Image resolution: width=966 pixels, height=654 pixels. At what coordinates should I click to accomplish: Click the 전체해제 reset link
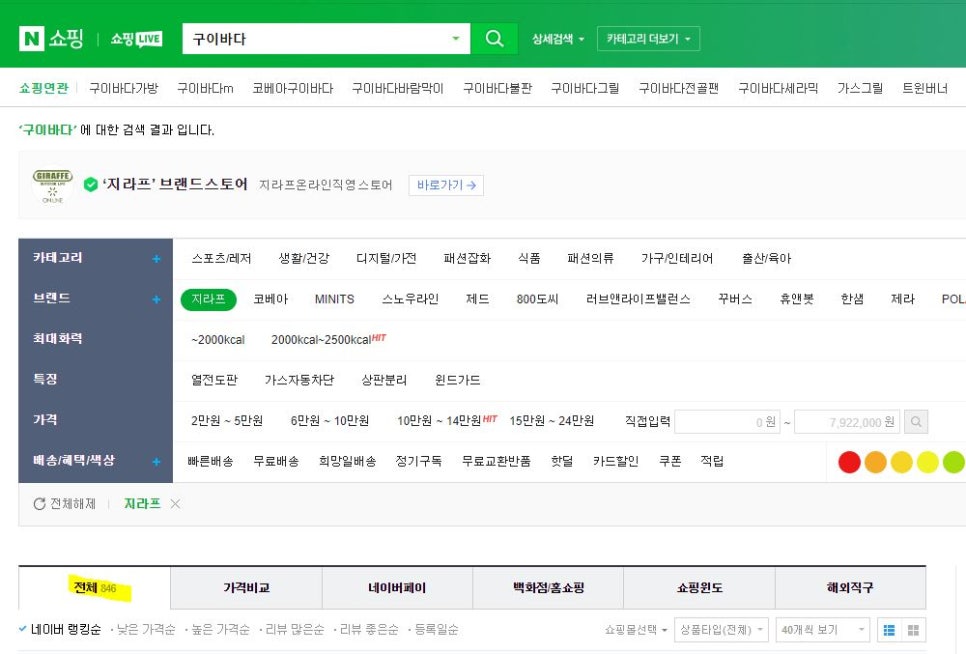tap(73, 504)
